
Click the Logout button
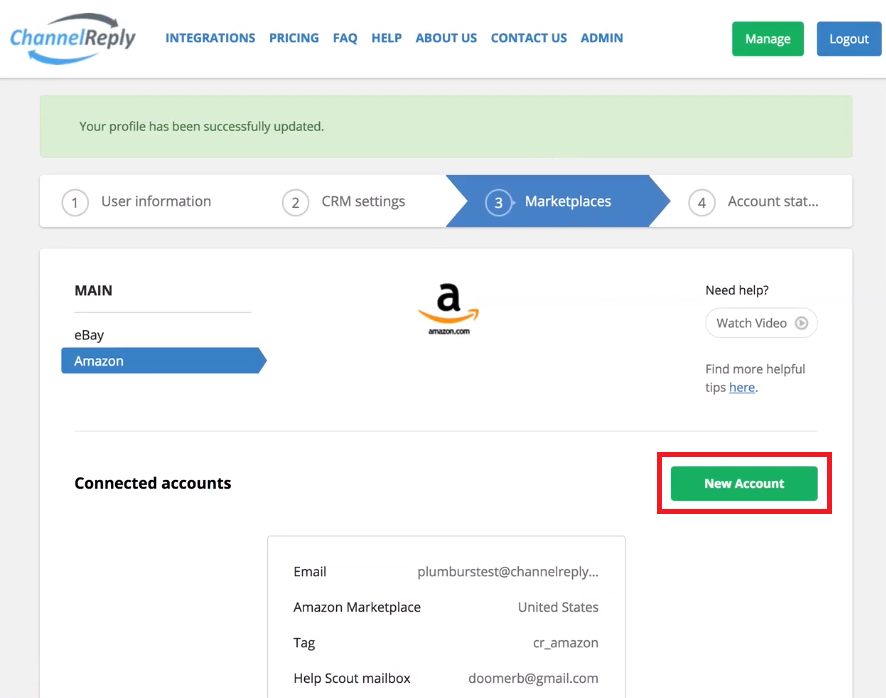click(x=849, y=38)
